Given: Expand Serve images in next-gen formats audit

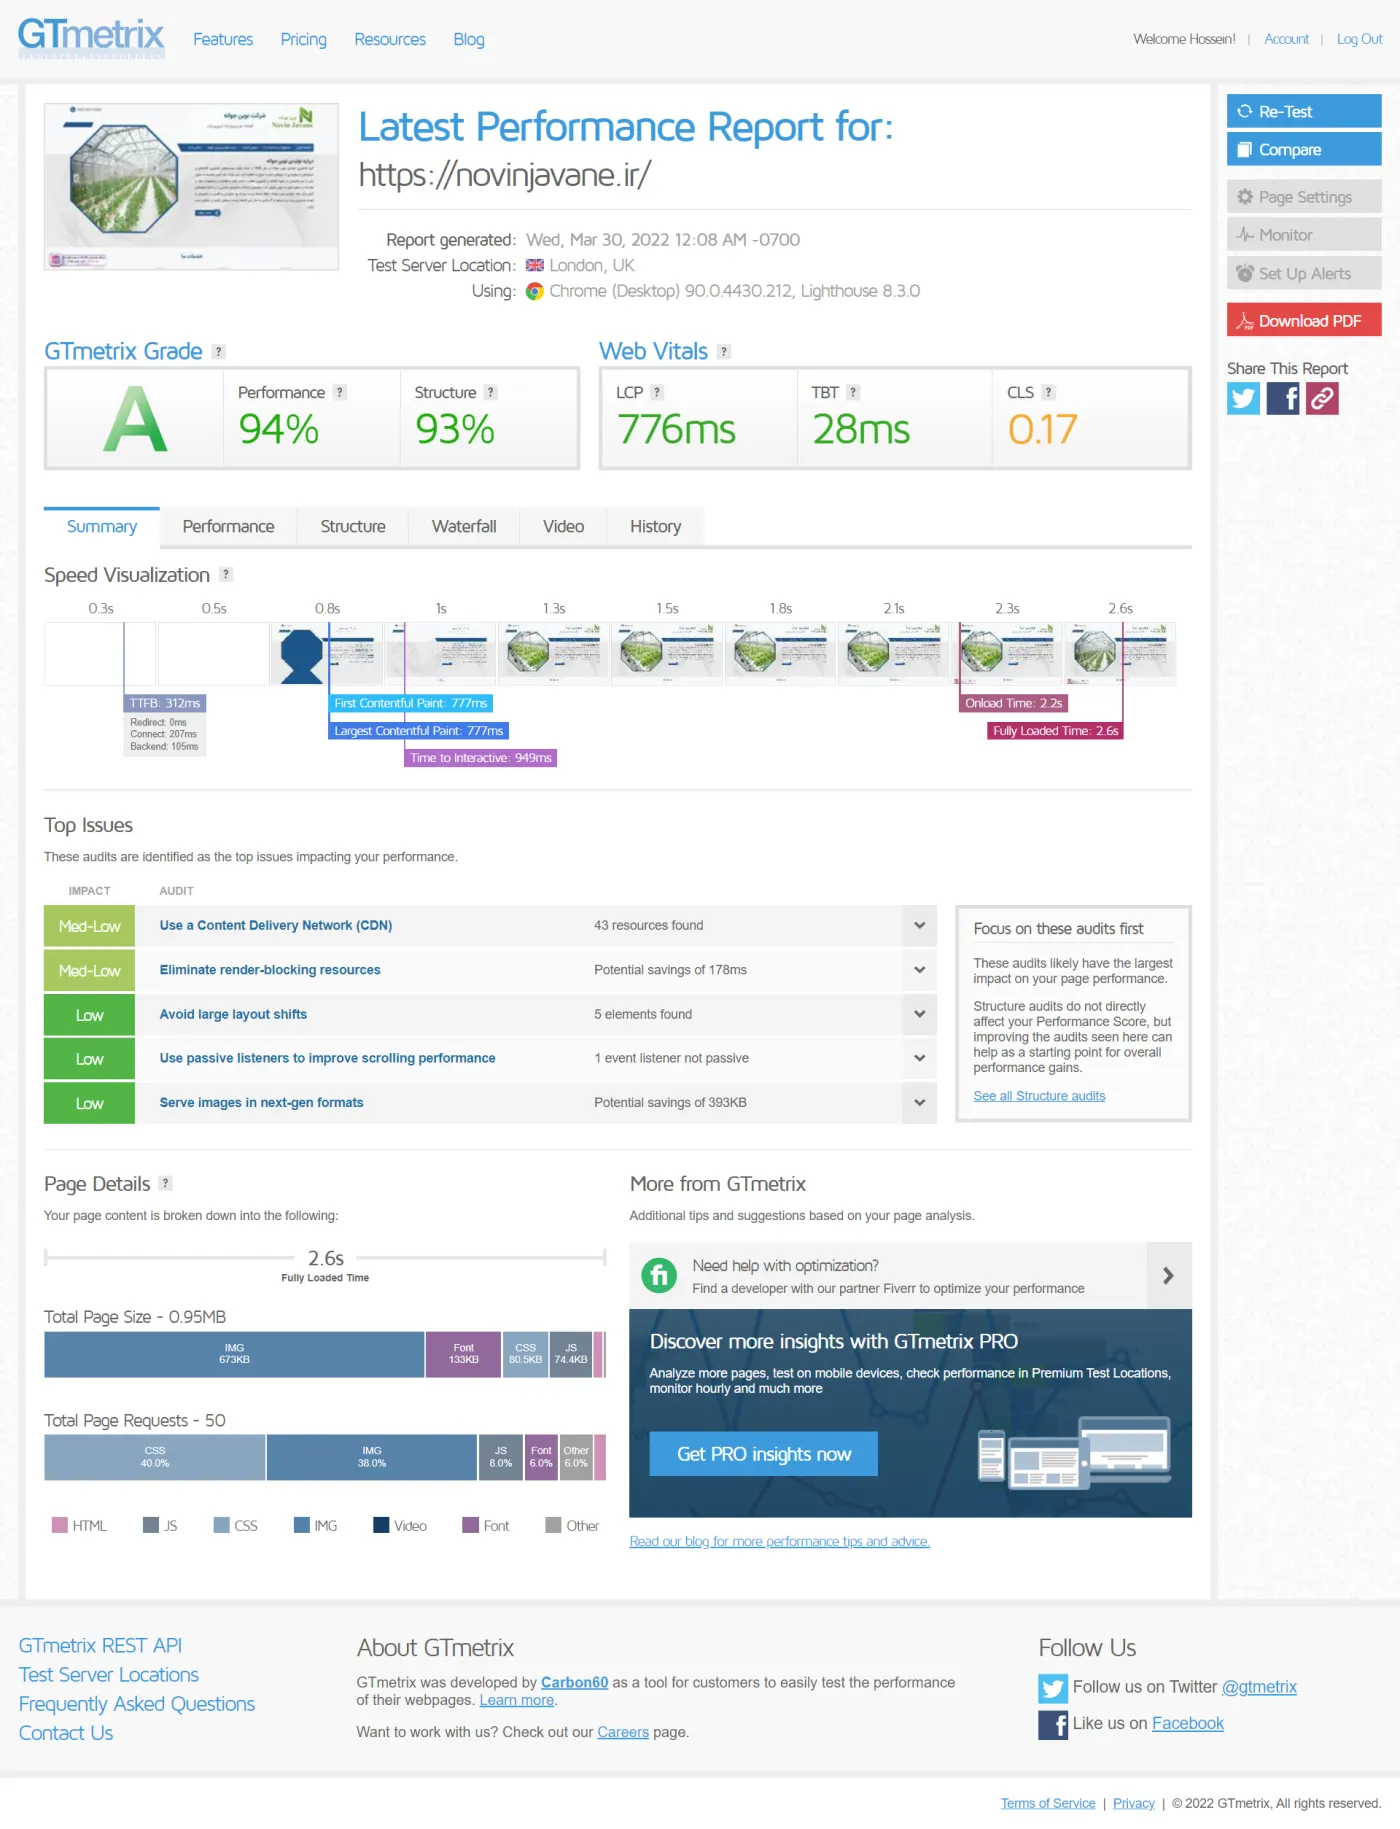Looking at the screenshot, I should click(x=919, y=1103).
